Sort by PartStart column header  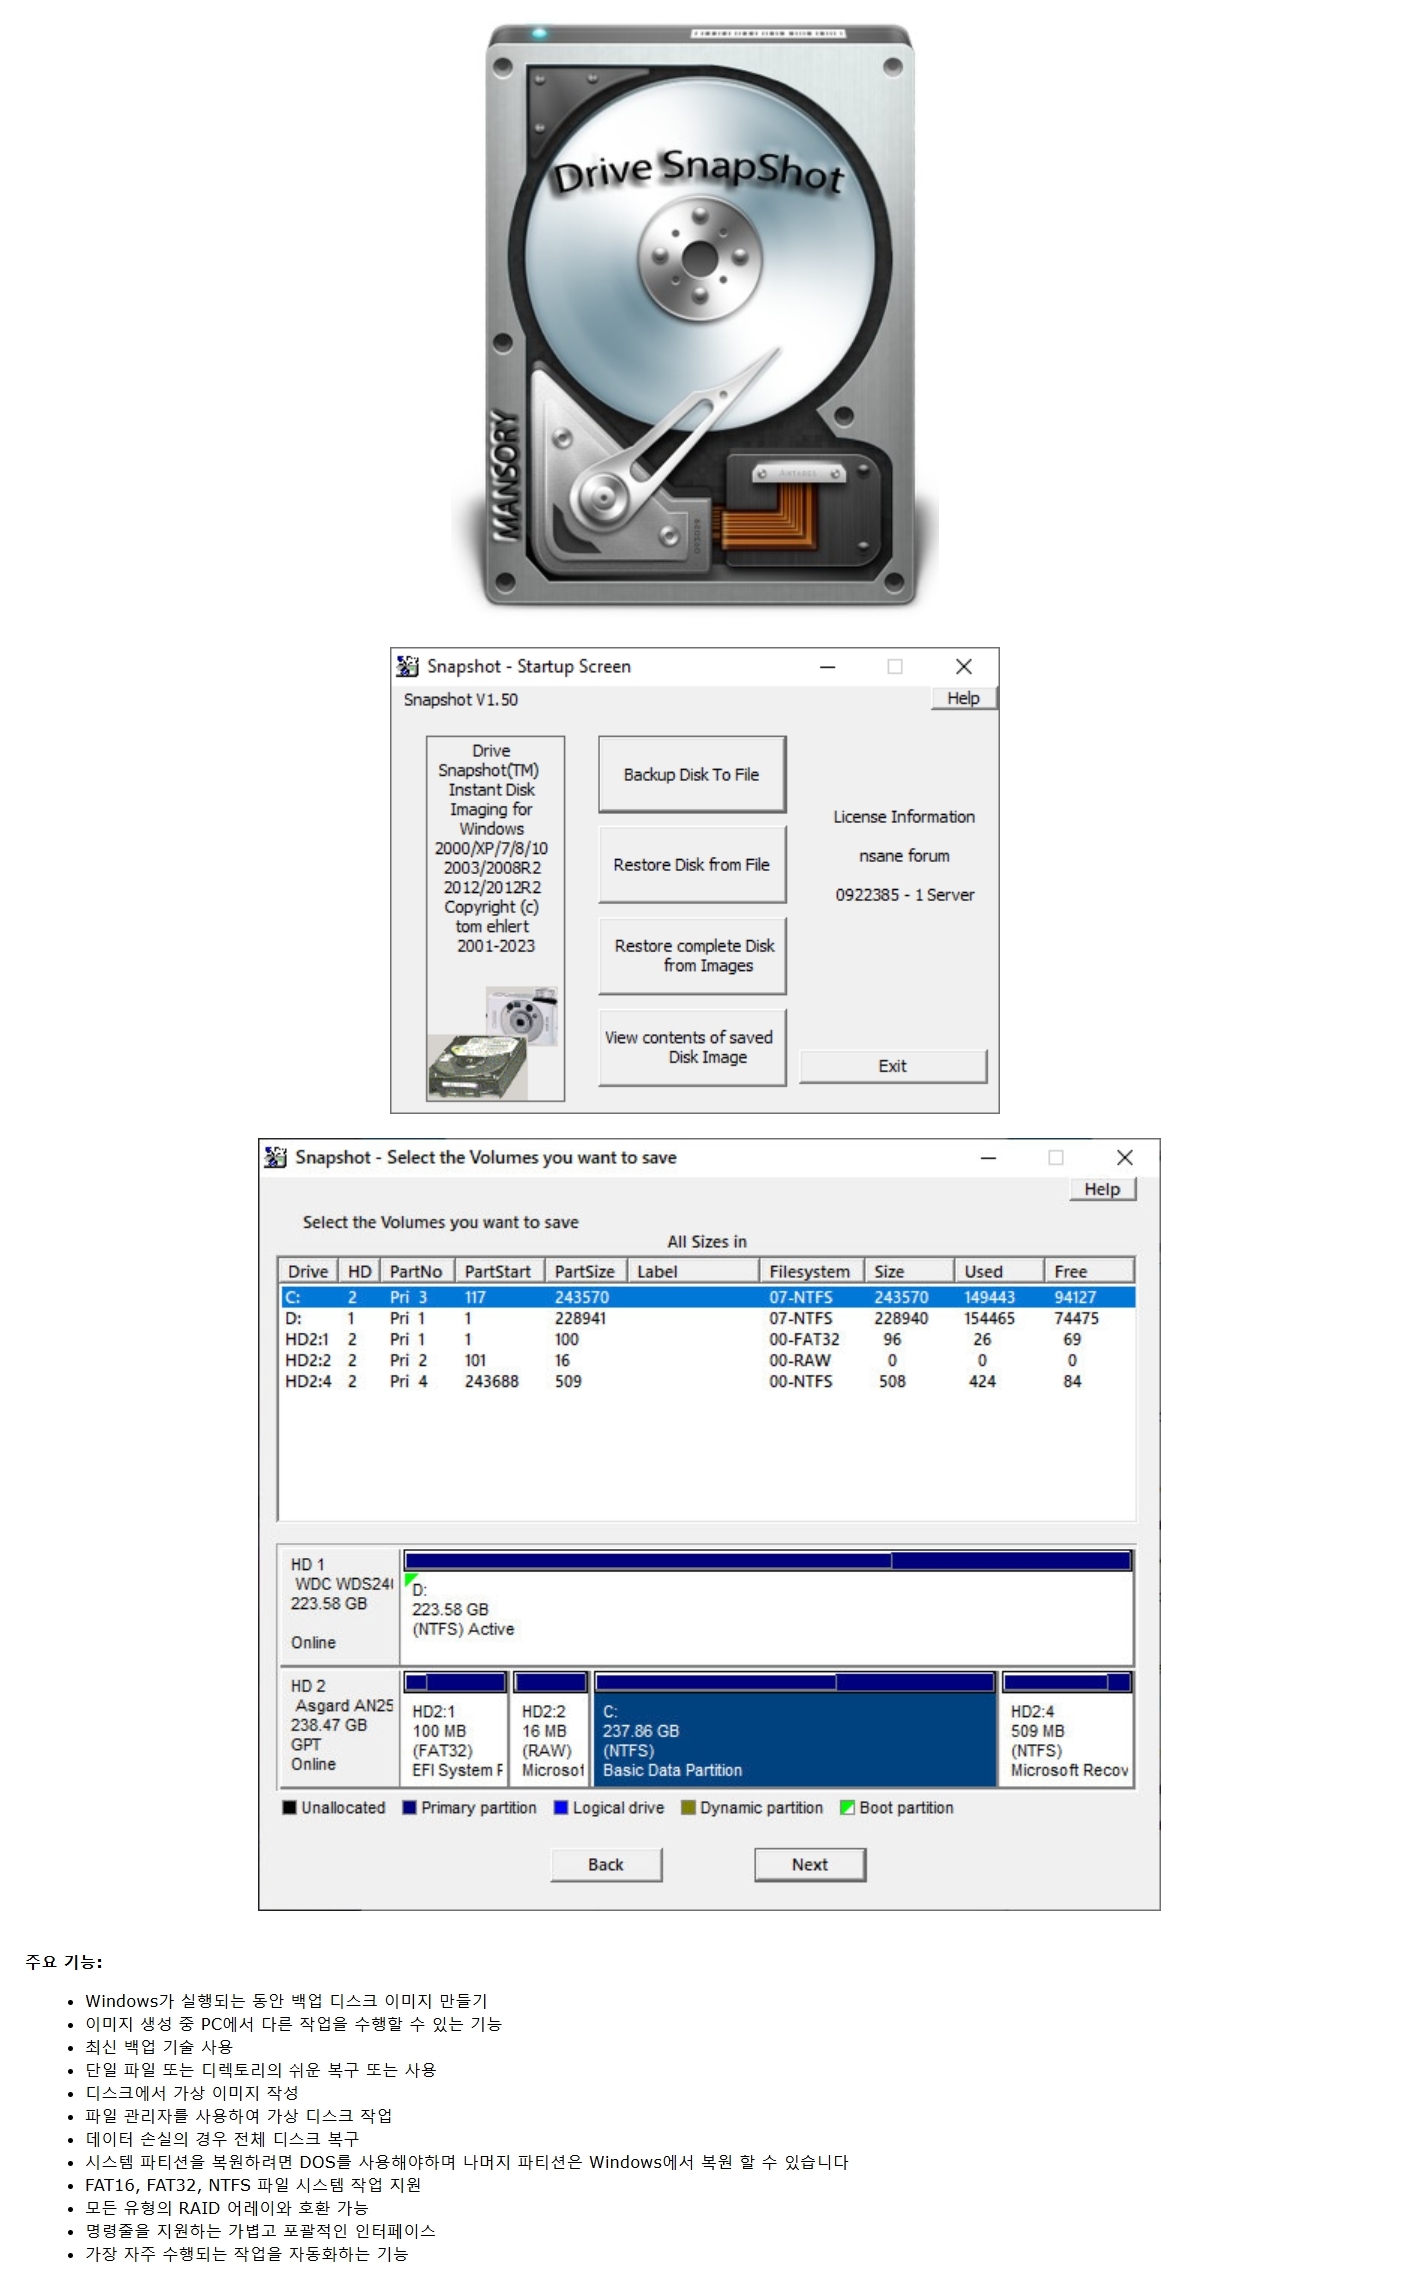(500, 1271)
